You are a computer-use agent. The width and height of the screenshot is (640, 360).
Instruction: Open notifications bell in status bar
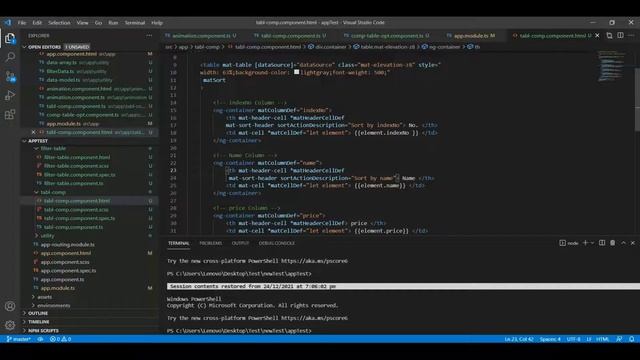tap(631, 339)
